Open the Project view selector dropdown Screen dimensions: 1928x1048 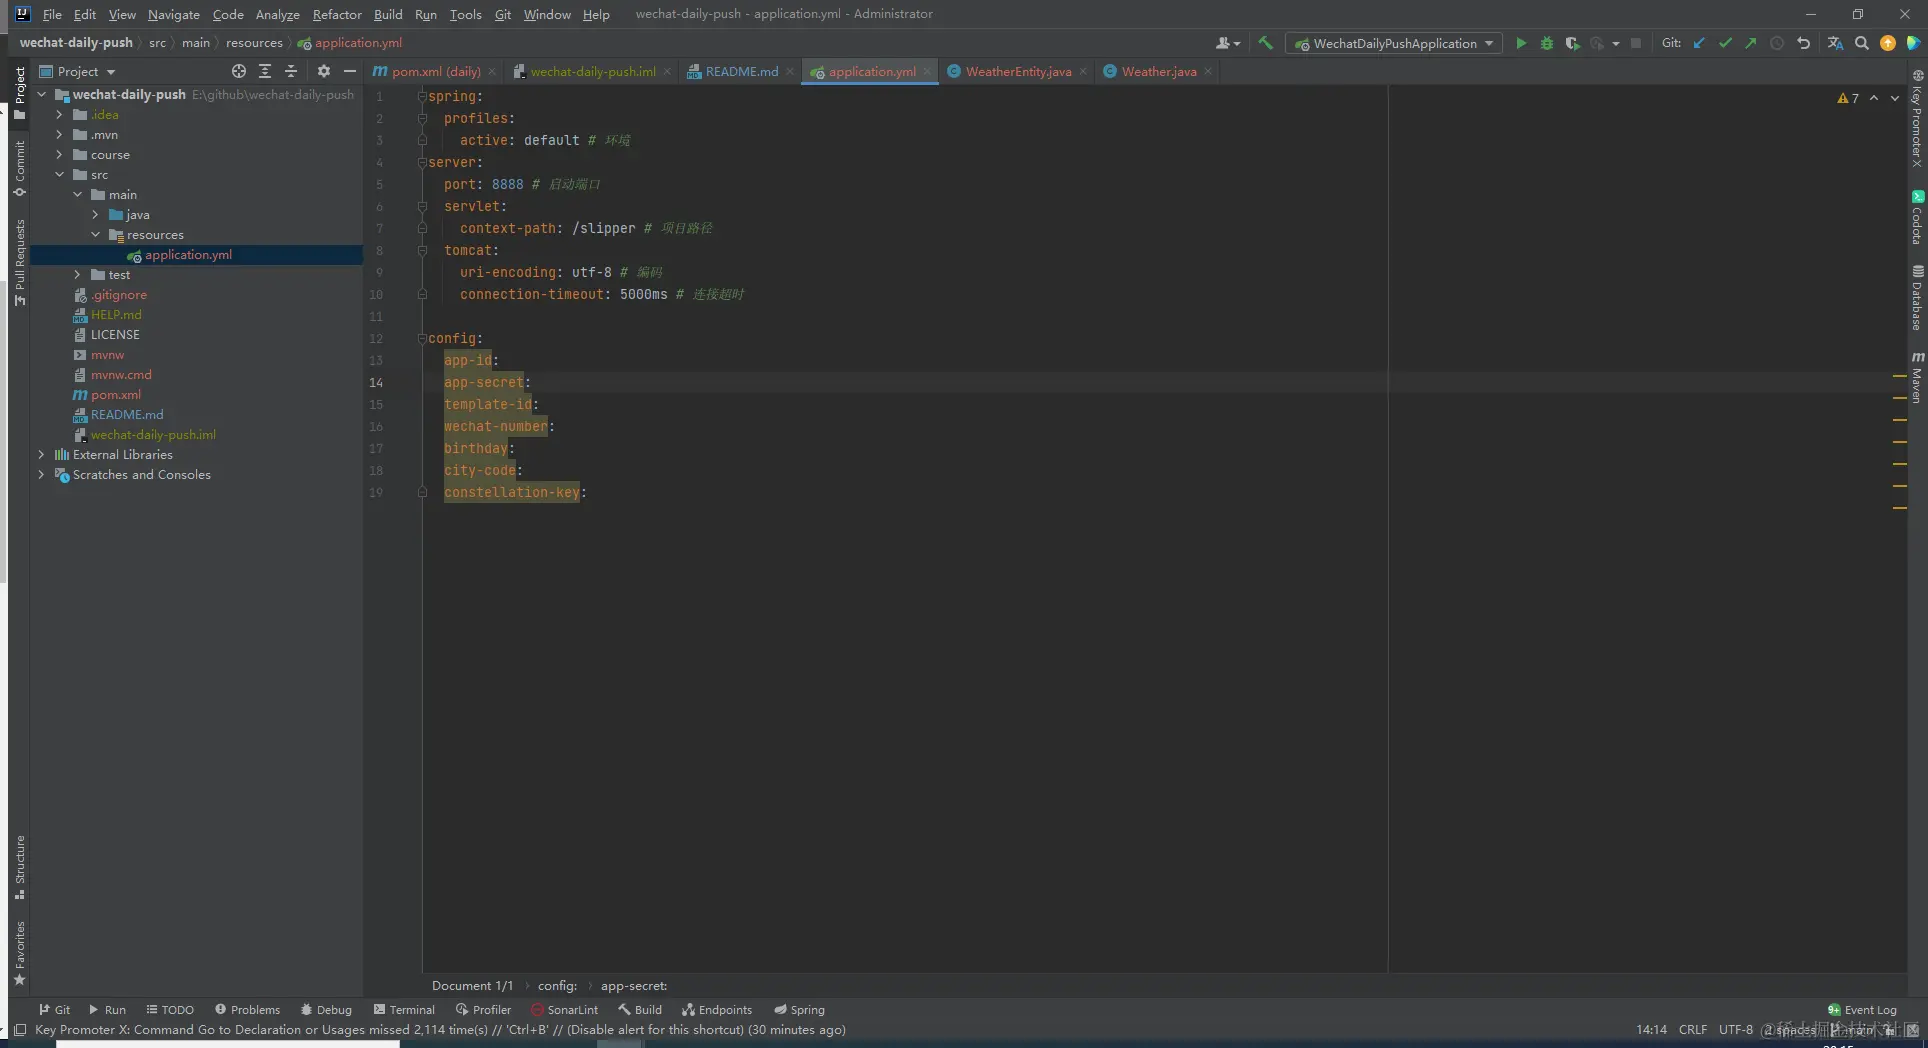pos(78,71)
